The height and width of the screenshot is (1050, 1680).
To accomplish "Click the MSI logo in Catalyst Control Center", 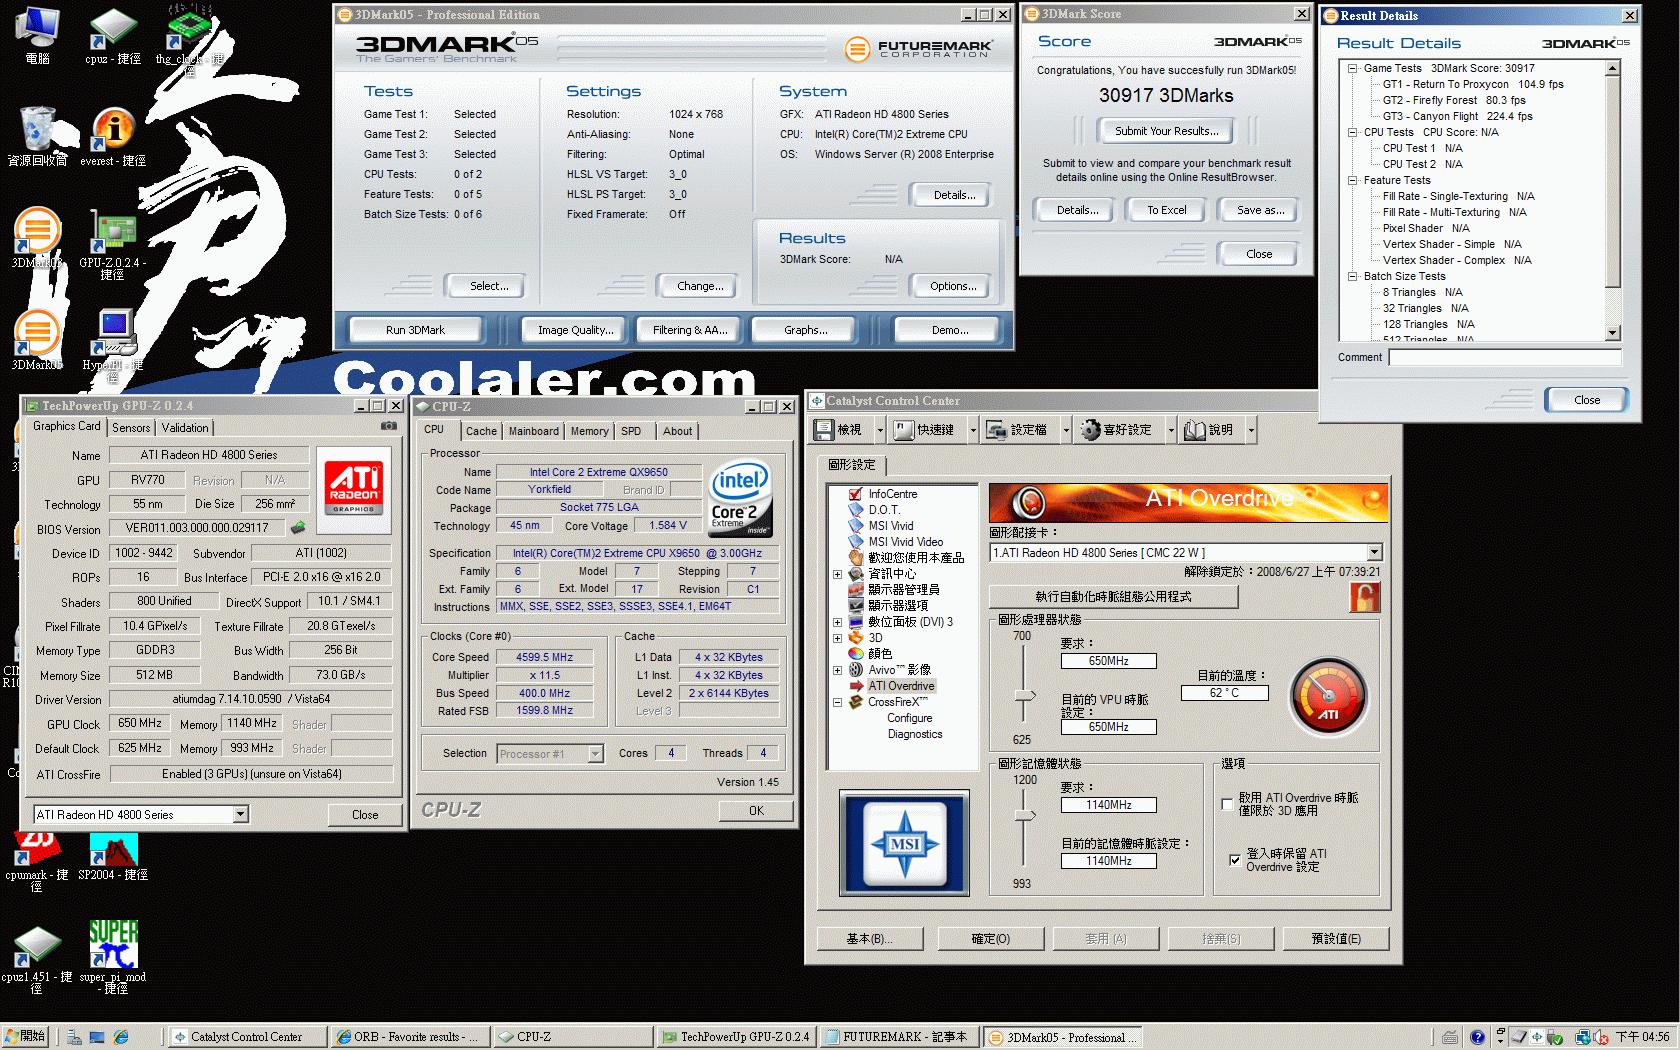I will (x=904, y=842).
